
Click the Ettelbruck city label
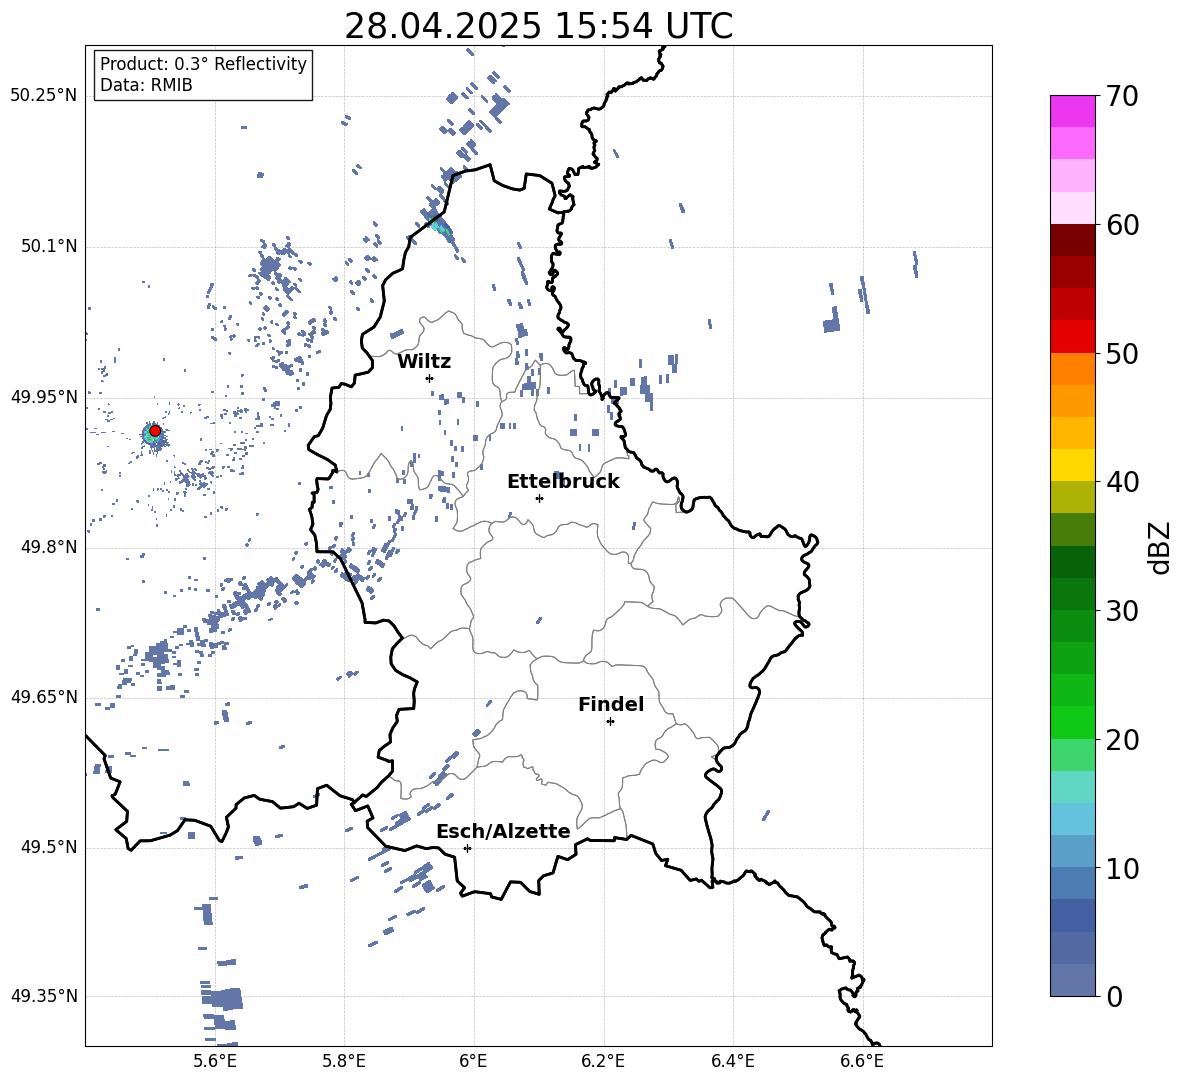tap(563, 482)
